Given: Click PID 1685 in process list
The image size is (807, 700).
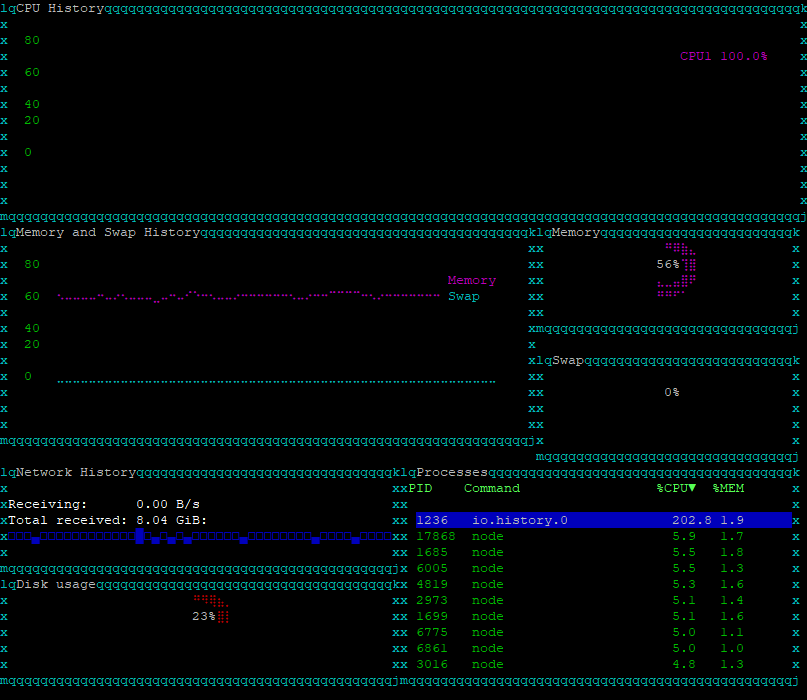Looking at the screenshot, I should pyautogui.click(x=432, y=552).
